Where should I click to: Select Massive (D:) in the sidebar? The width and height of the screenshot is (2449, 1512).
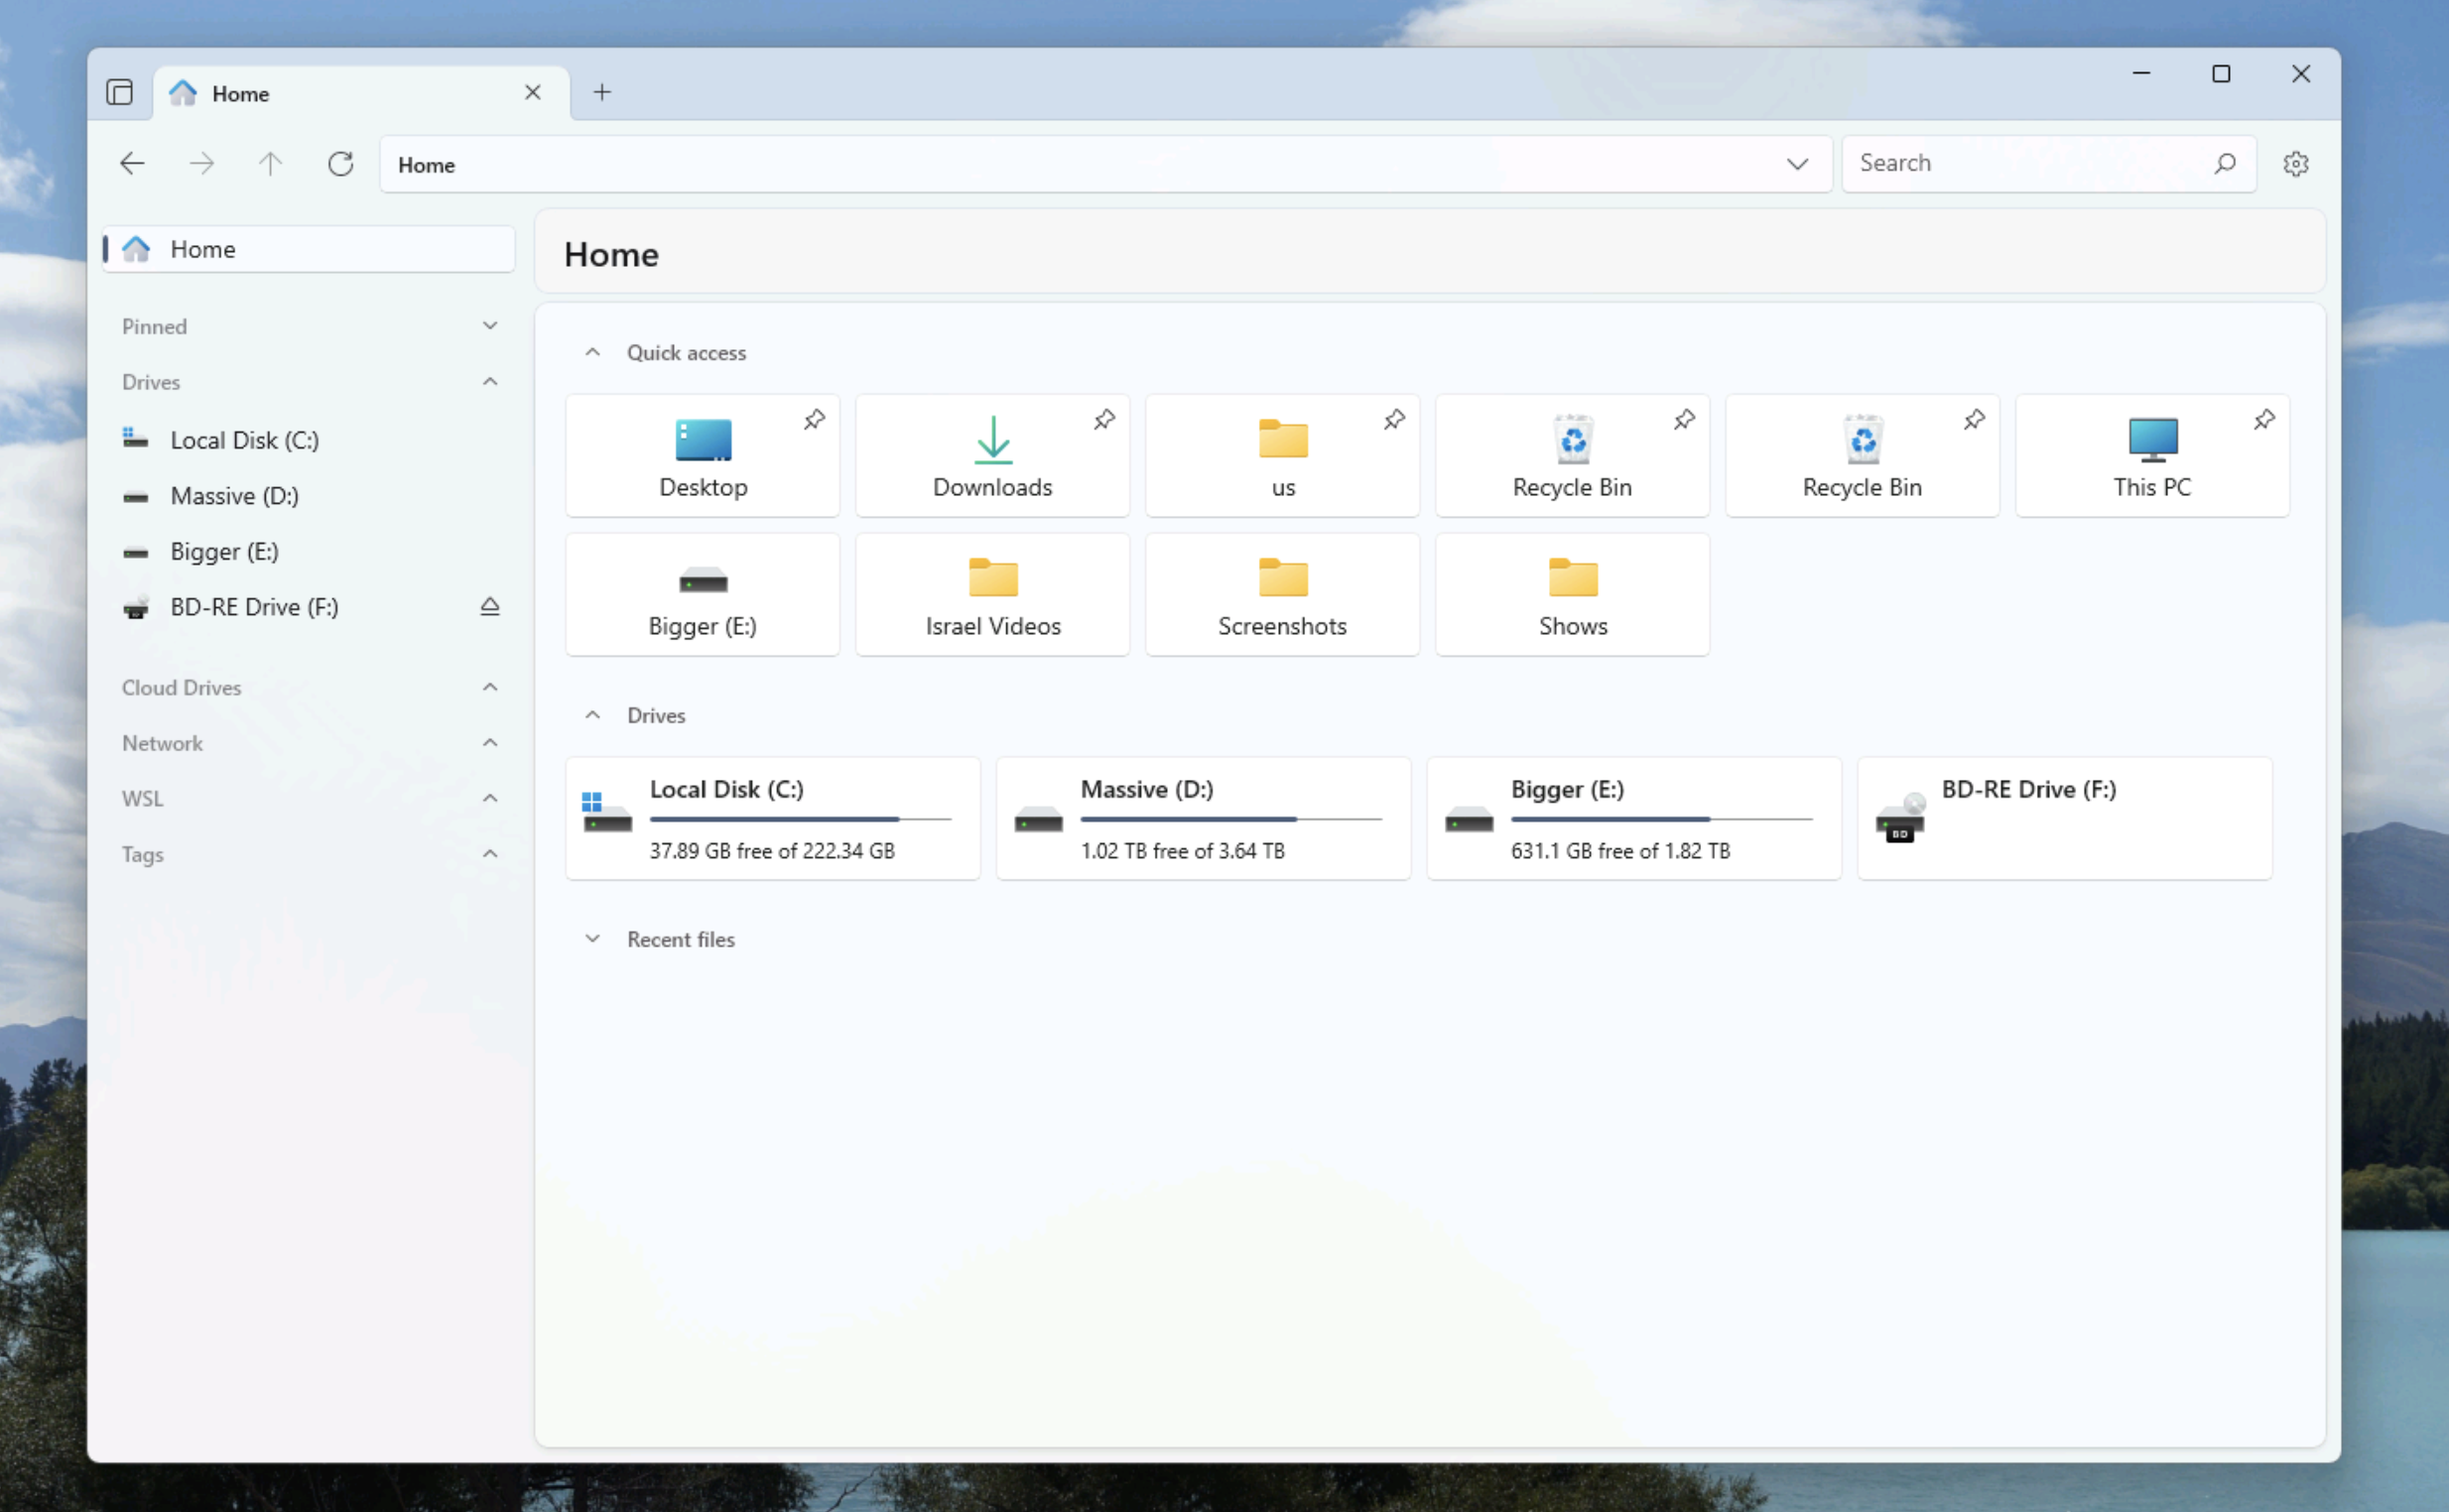point(234,495)
